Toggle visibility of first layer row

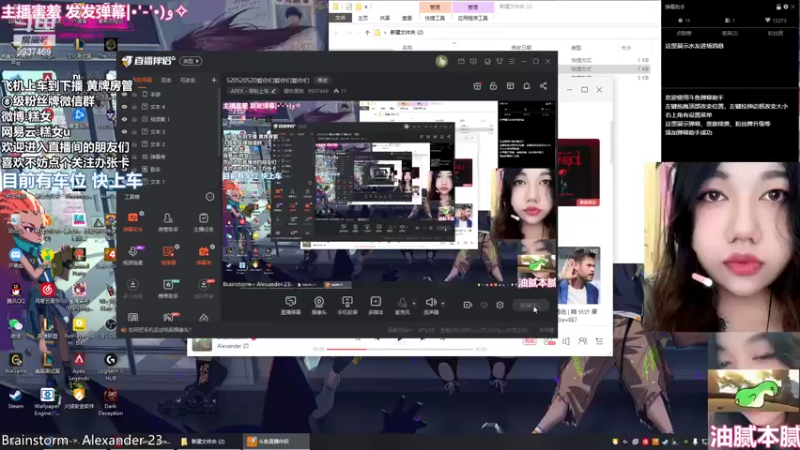(124, 94)
